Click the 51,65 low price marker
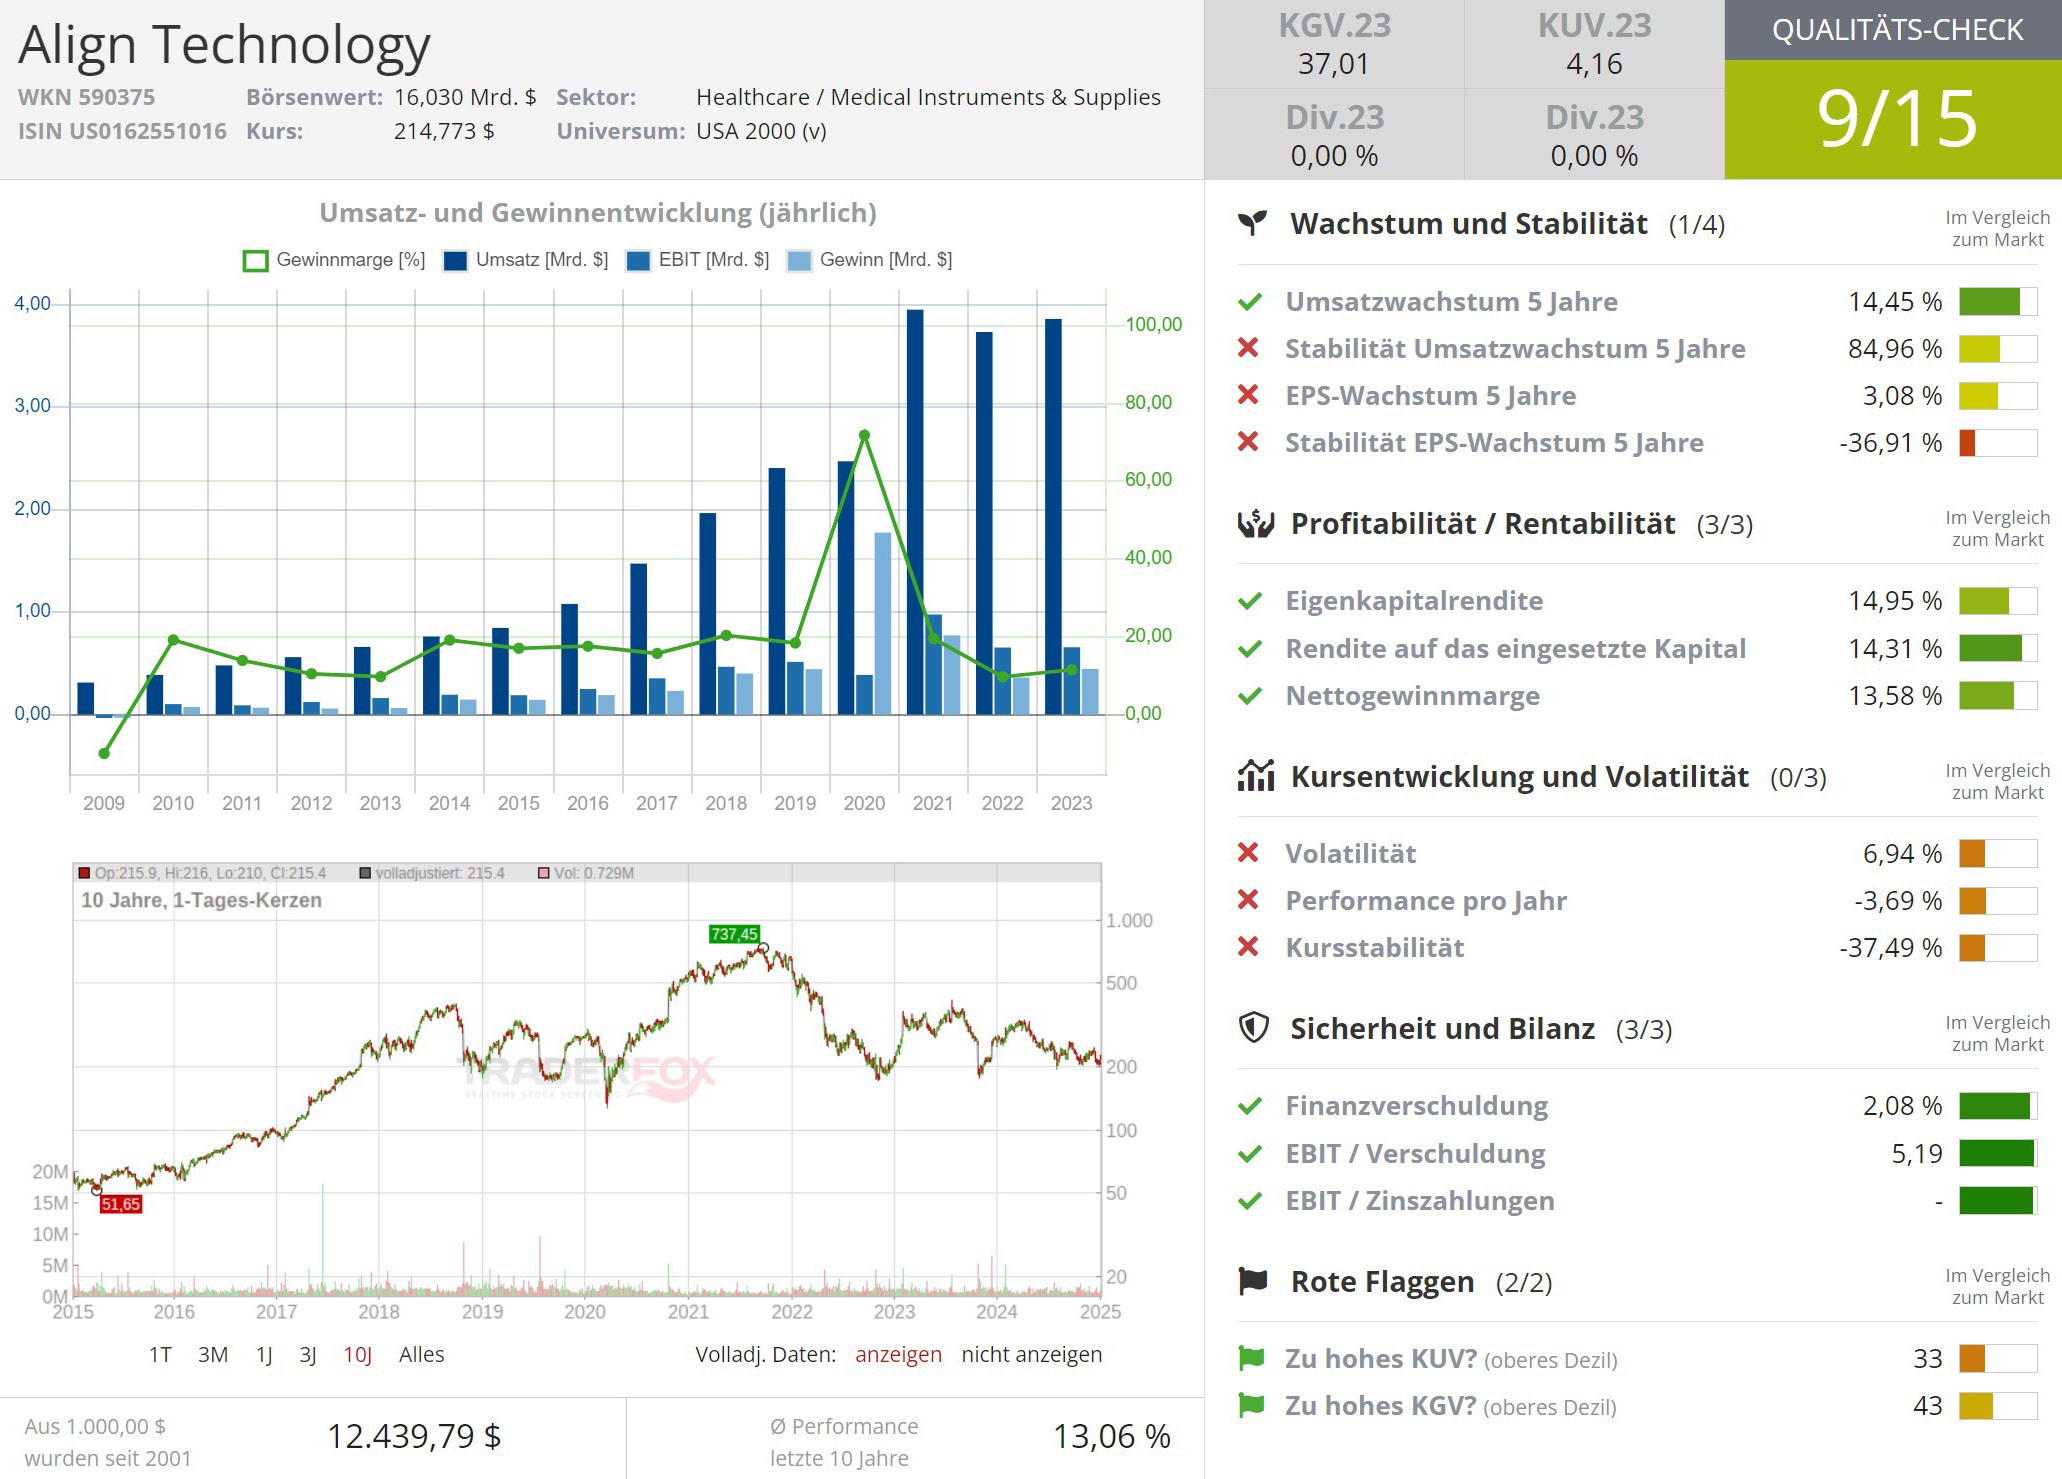The width and height of the screenshot is (2062, 1479). click(x=120, y=1204)
